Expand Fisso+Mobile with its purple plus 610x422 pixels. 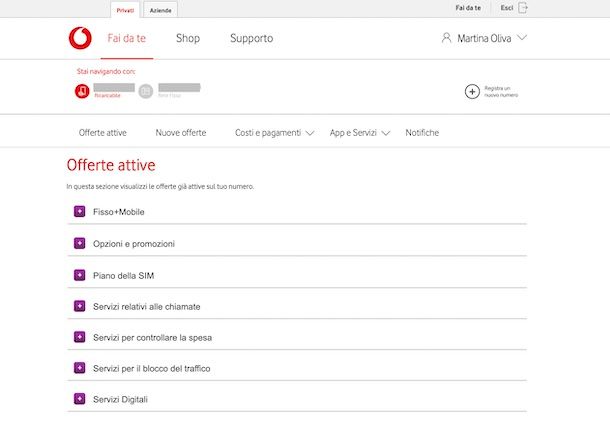pyautogui.click(x=79, y=211)
